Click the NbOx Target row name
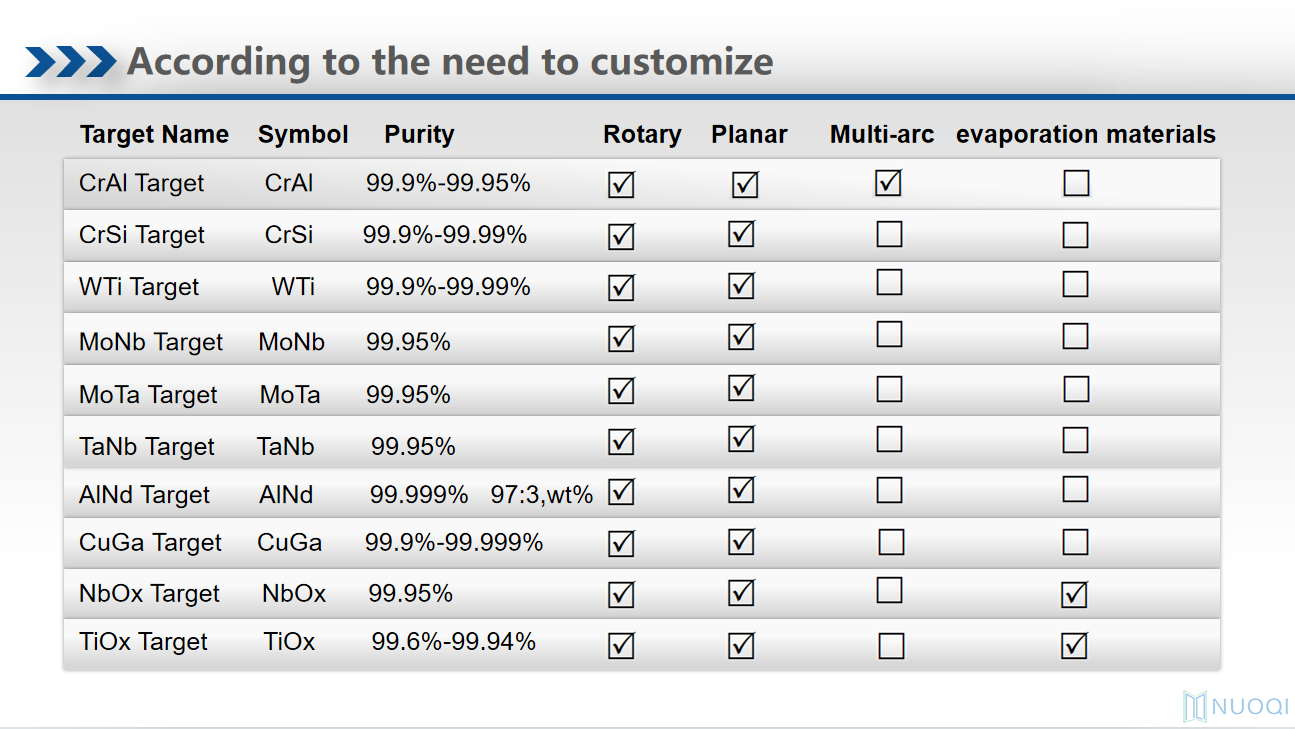 point(149,593)
